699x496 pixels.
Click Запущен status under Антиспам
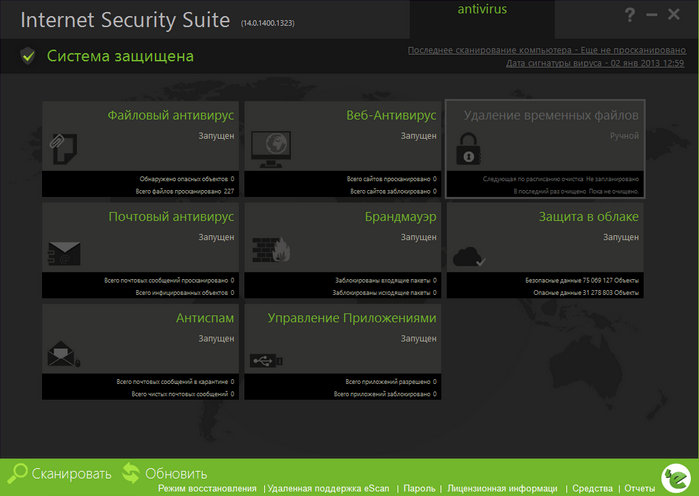point(216,339)
